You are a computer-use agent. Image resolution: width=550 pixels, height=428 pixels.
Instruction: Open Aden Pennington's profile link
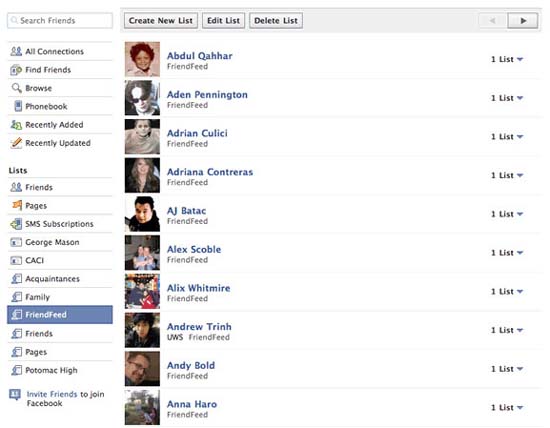point(207,94)
